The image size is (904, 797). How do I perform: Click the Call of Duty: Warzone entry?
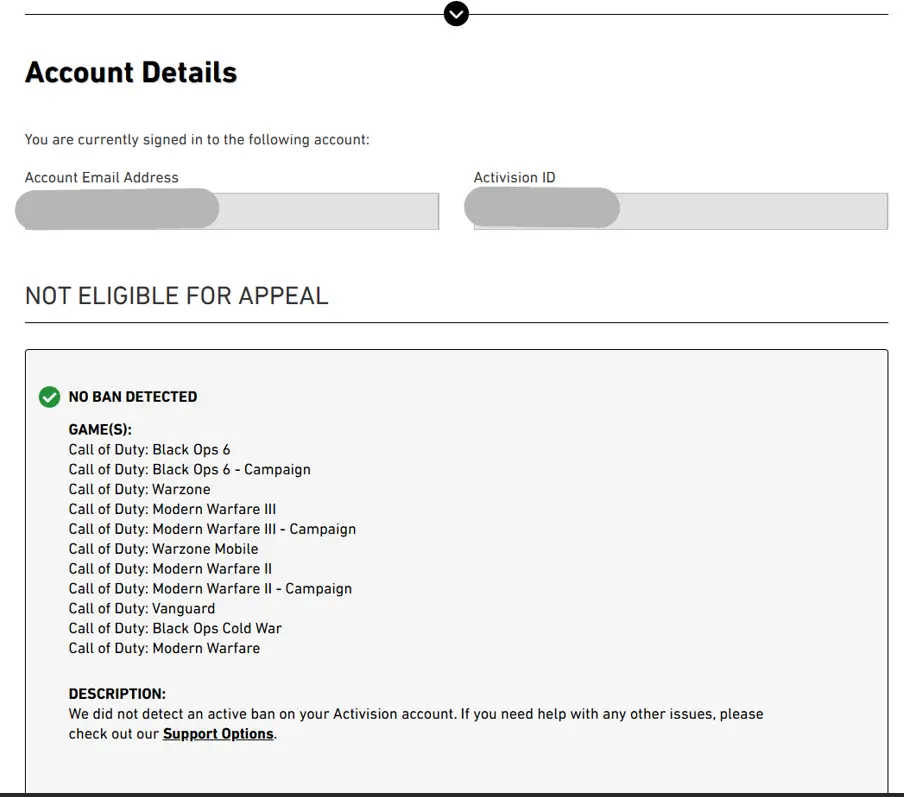point(140,490)
